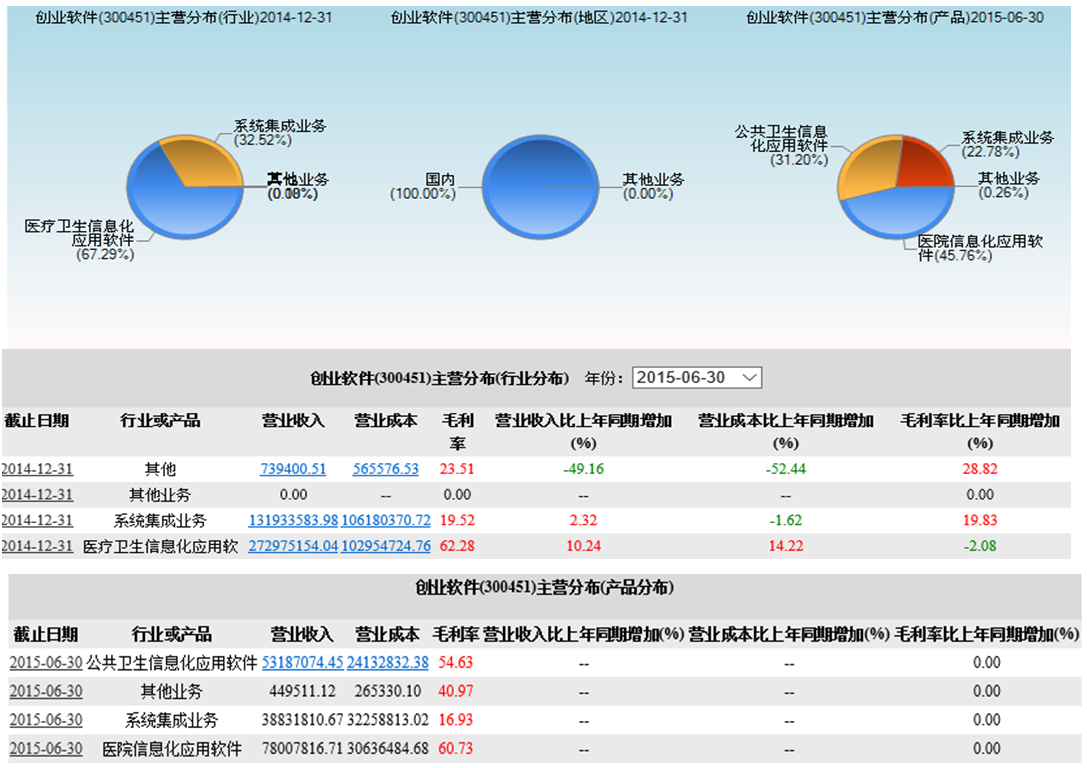The height and width of the screenshot is (768, 1087).
Task: Click the 毛利率比上年同期增加 header in industry table
Action: tap(980, 430)
